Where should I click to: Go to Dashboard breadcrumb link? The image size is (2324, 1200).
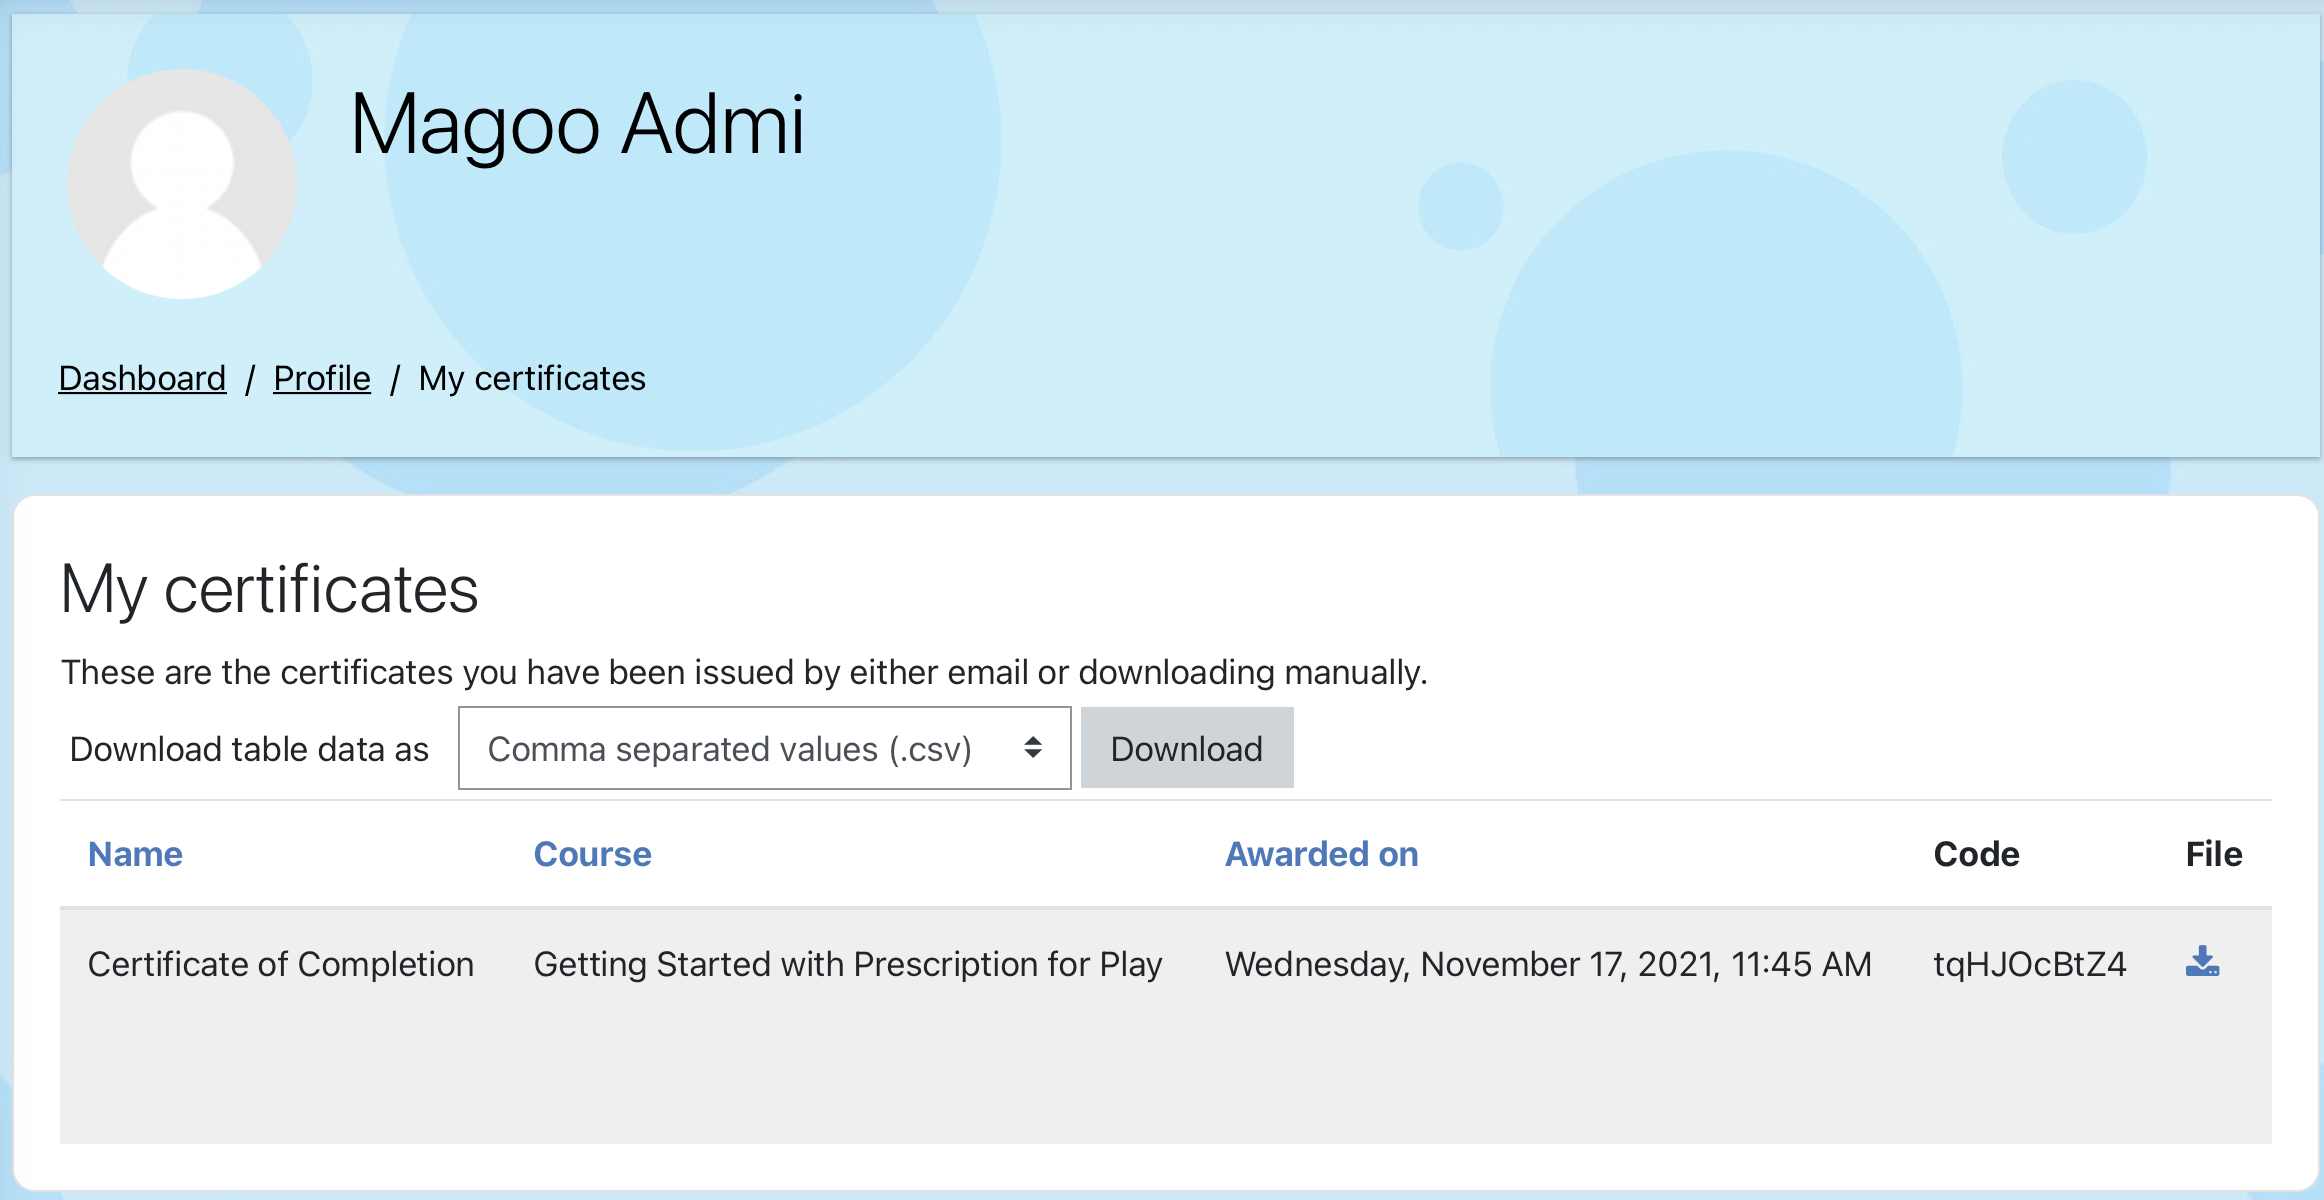pyautogui.click(x=142, y=379)
